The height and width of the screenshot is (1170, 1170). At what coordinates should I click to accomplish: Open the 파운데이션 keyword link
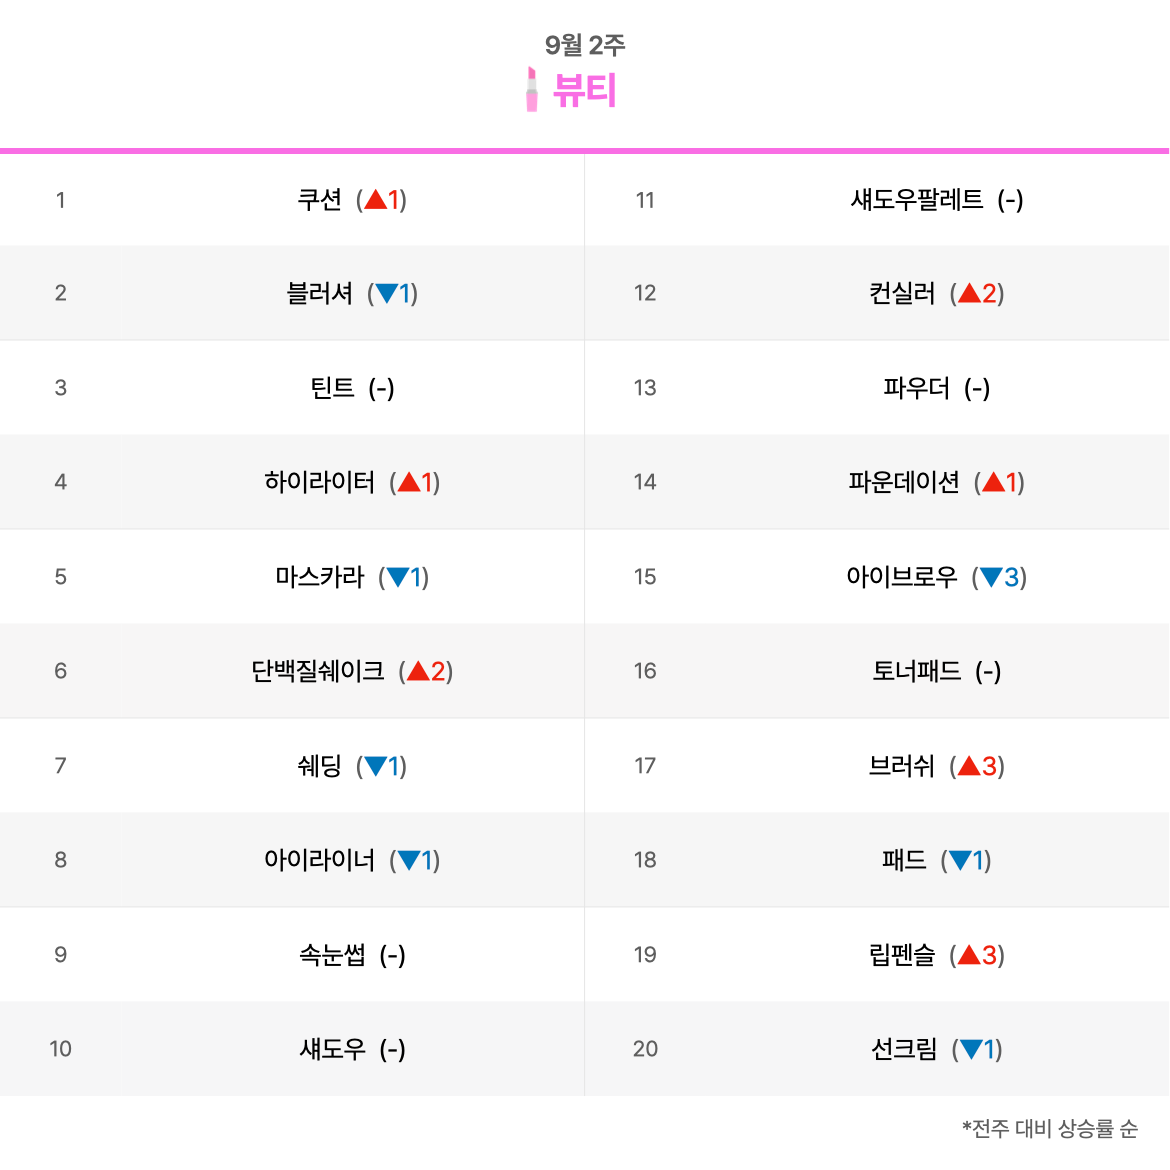(904, 482)
